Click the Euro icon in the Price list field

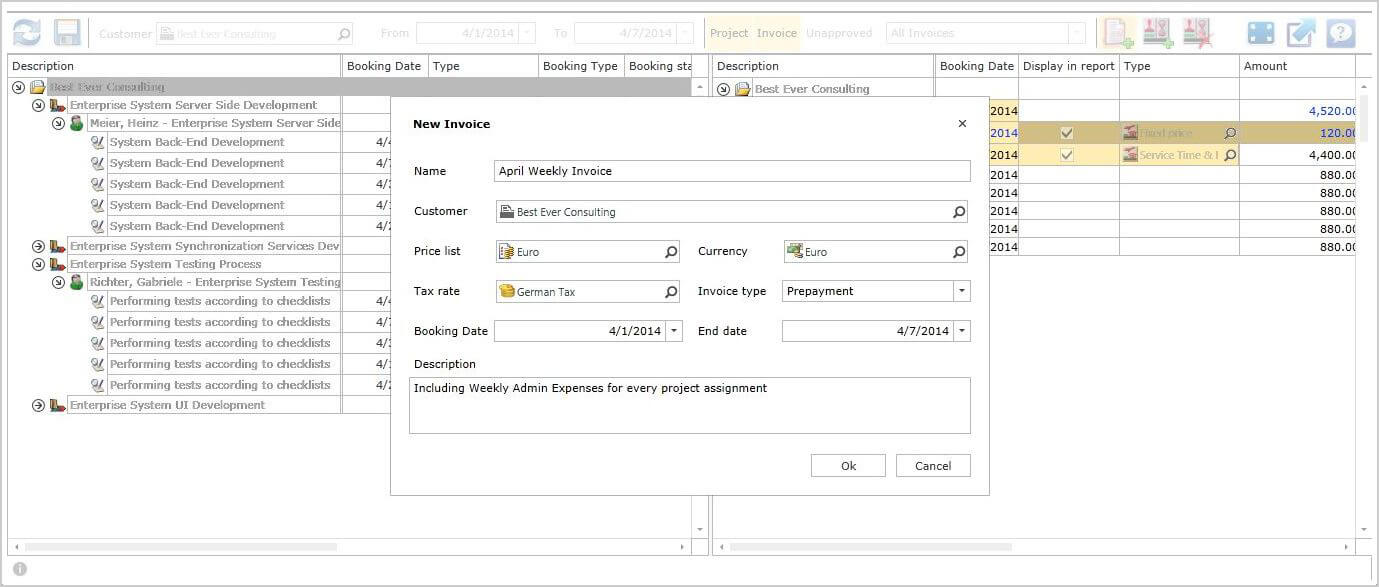coord(507,252)
